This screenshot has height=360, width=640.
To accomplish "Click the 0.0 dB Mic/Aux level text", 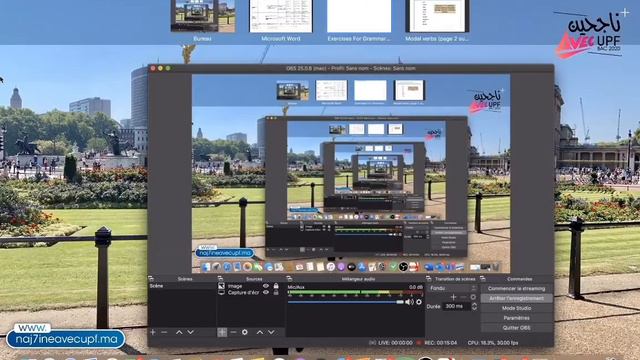I will tap(416, 287).
